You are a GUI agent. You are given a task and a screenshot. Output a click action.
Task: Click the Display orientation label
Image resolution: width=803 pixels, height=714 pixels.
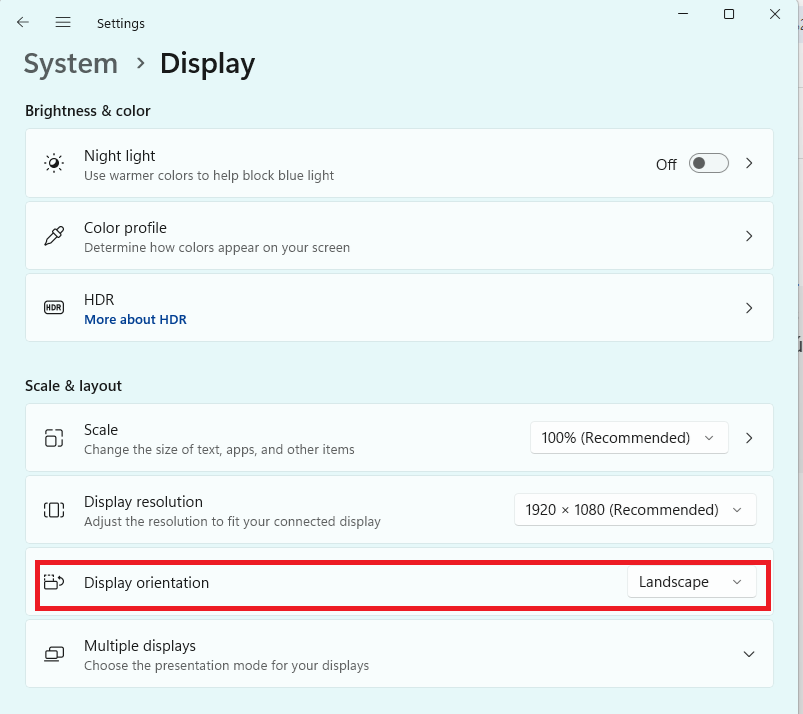146,583
